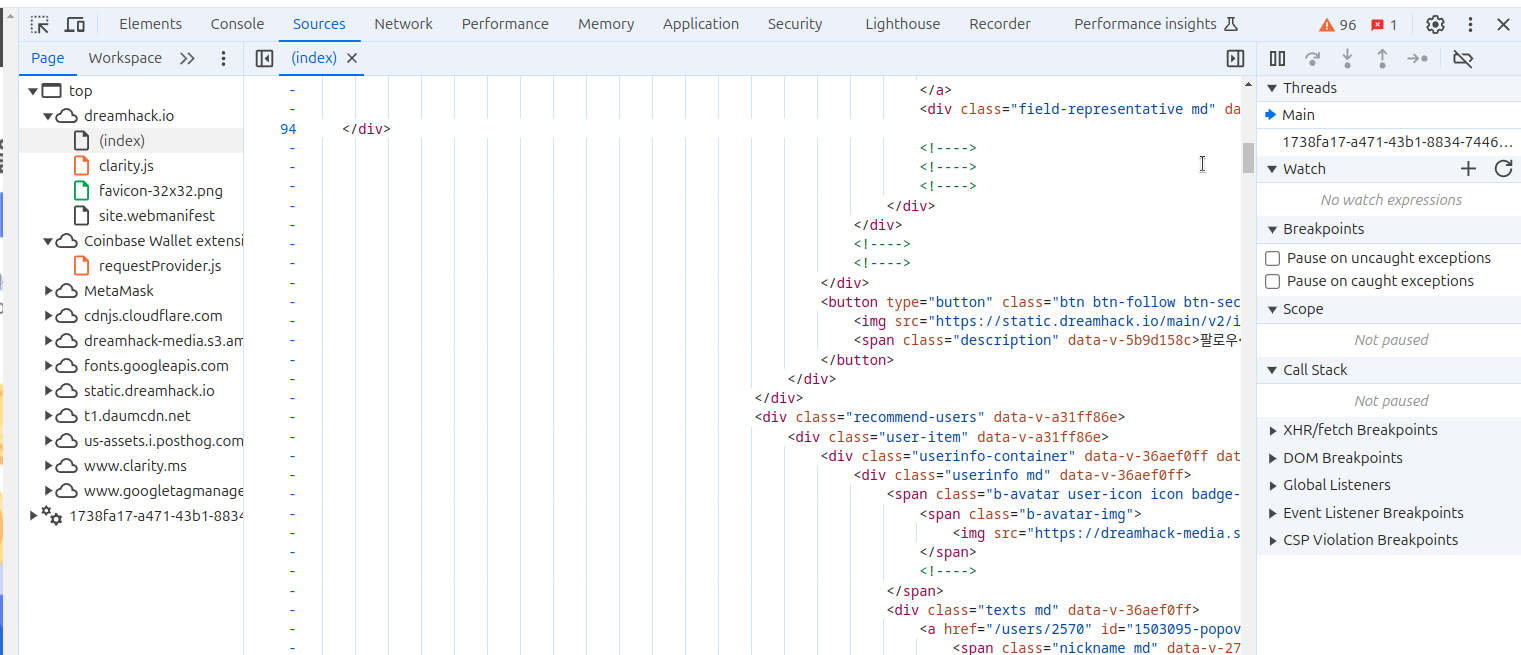This screenshot has width=1521, height=655.
Task: Toggle the device toolbar icon
Action: 75,24
